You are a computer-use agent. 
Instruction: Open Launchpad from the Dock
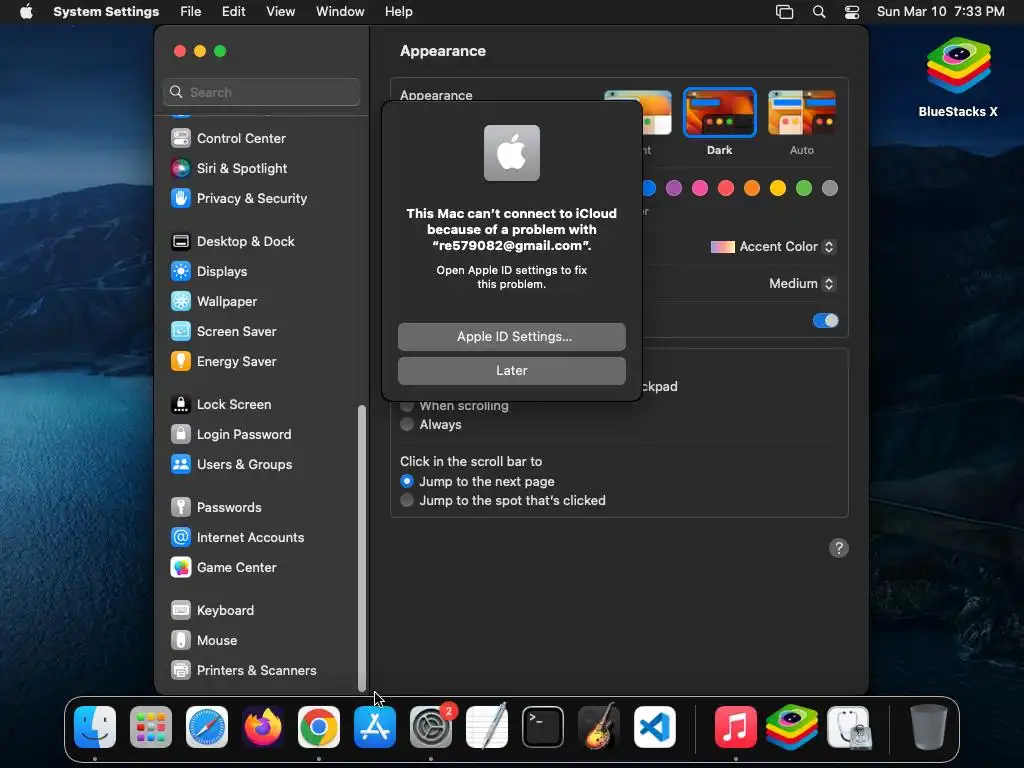coord(151,727)
